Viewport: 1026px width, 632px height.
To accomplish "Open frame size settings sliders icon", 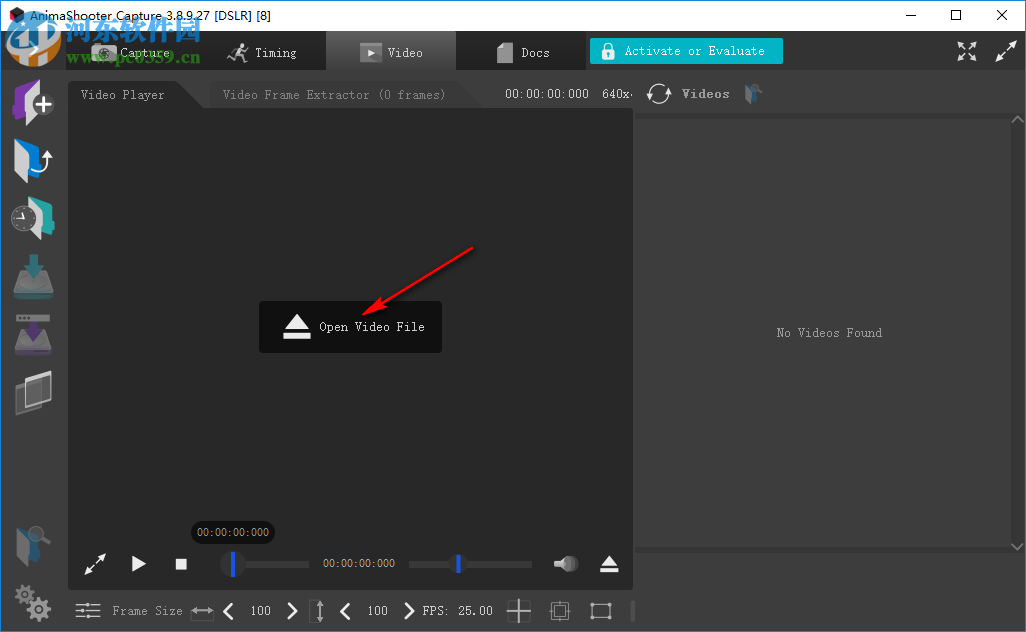I will (x=88, y=610).
